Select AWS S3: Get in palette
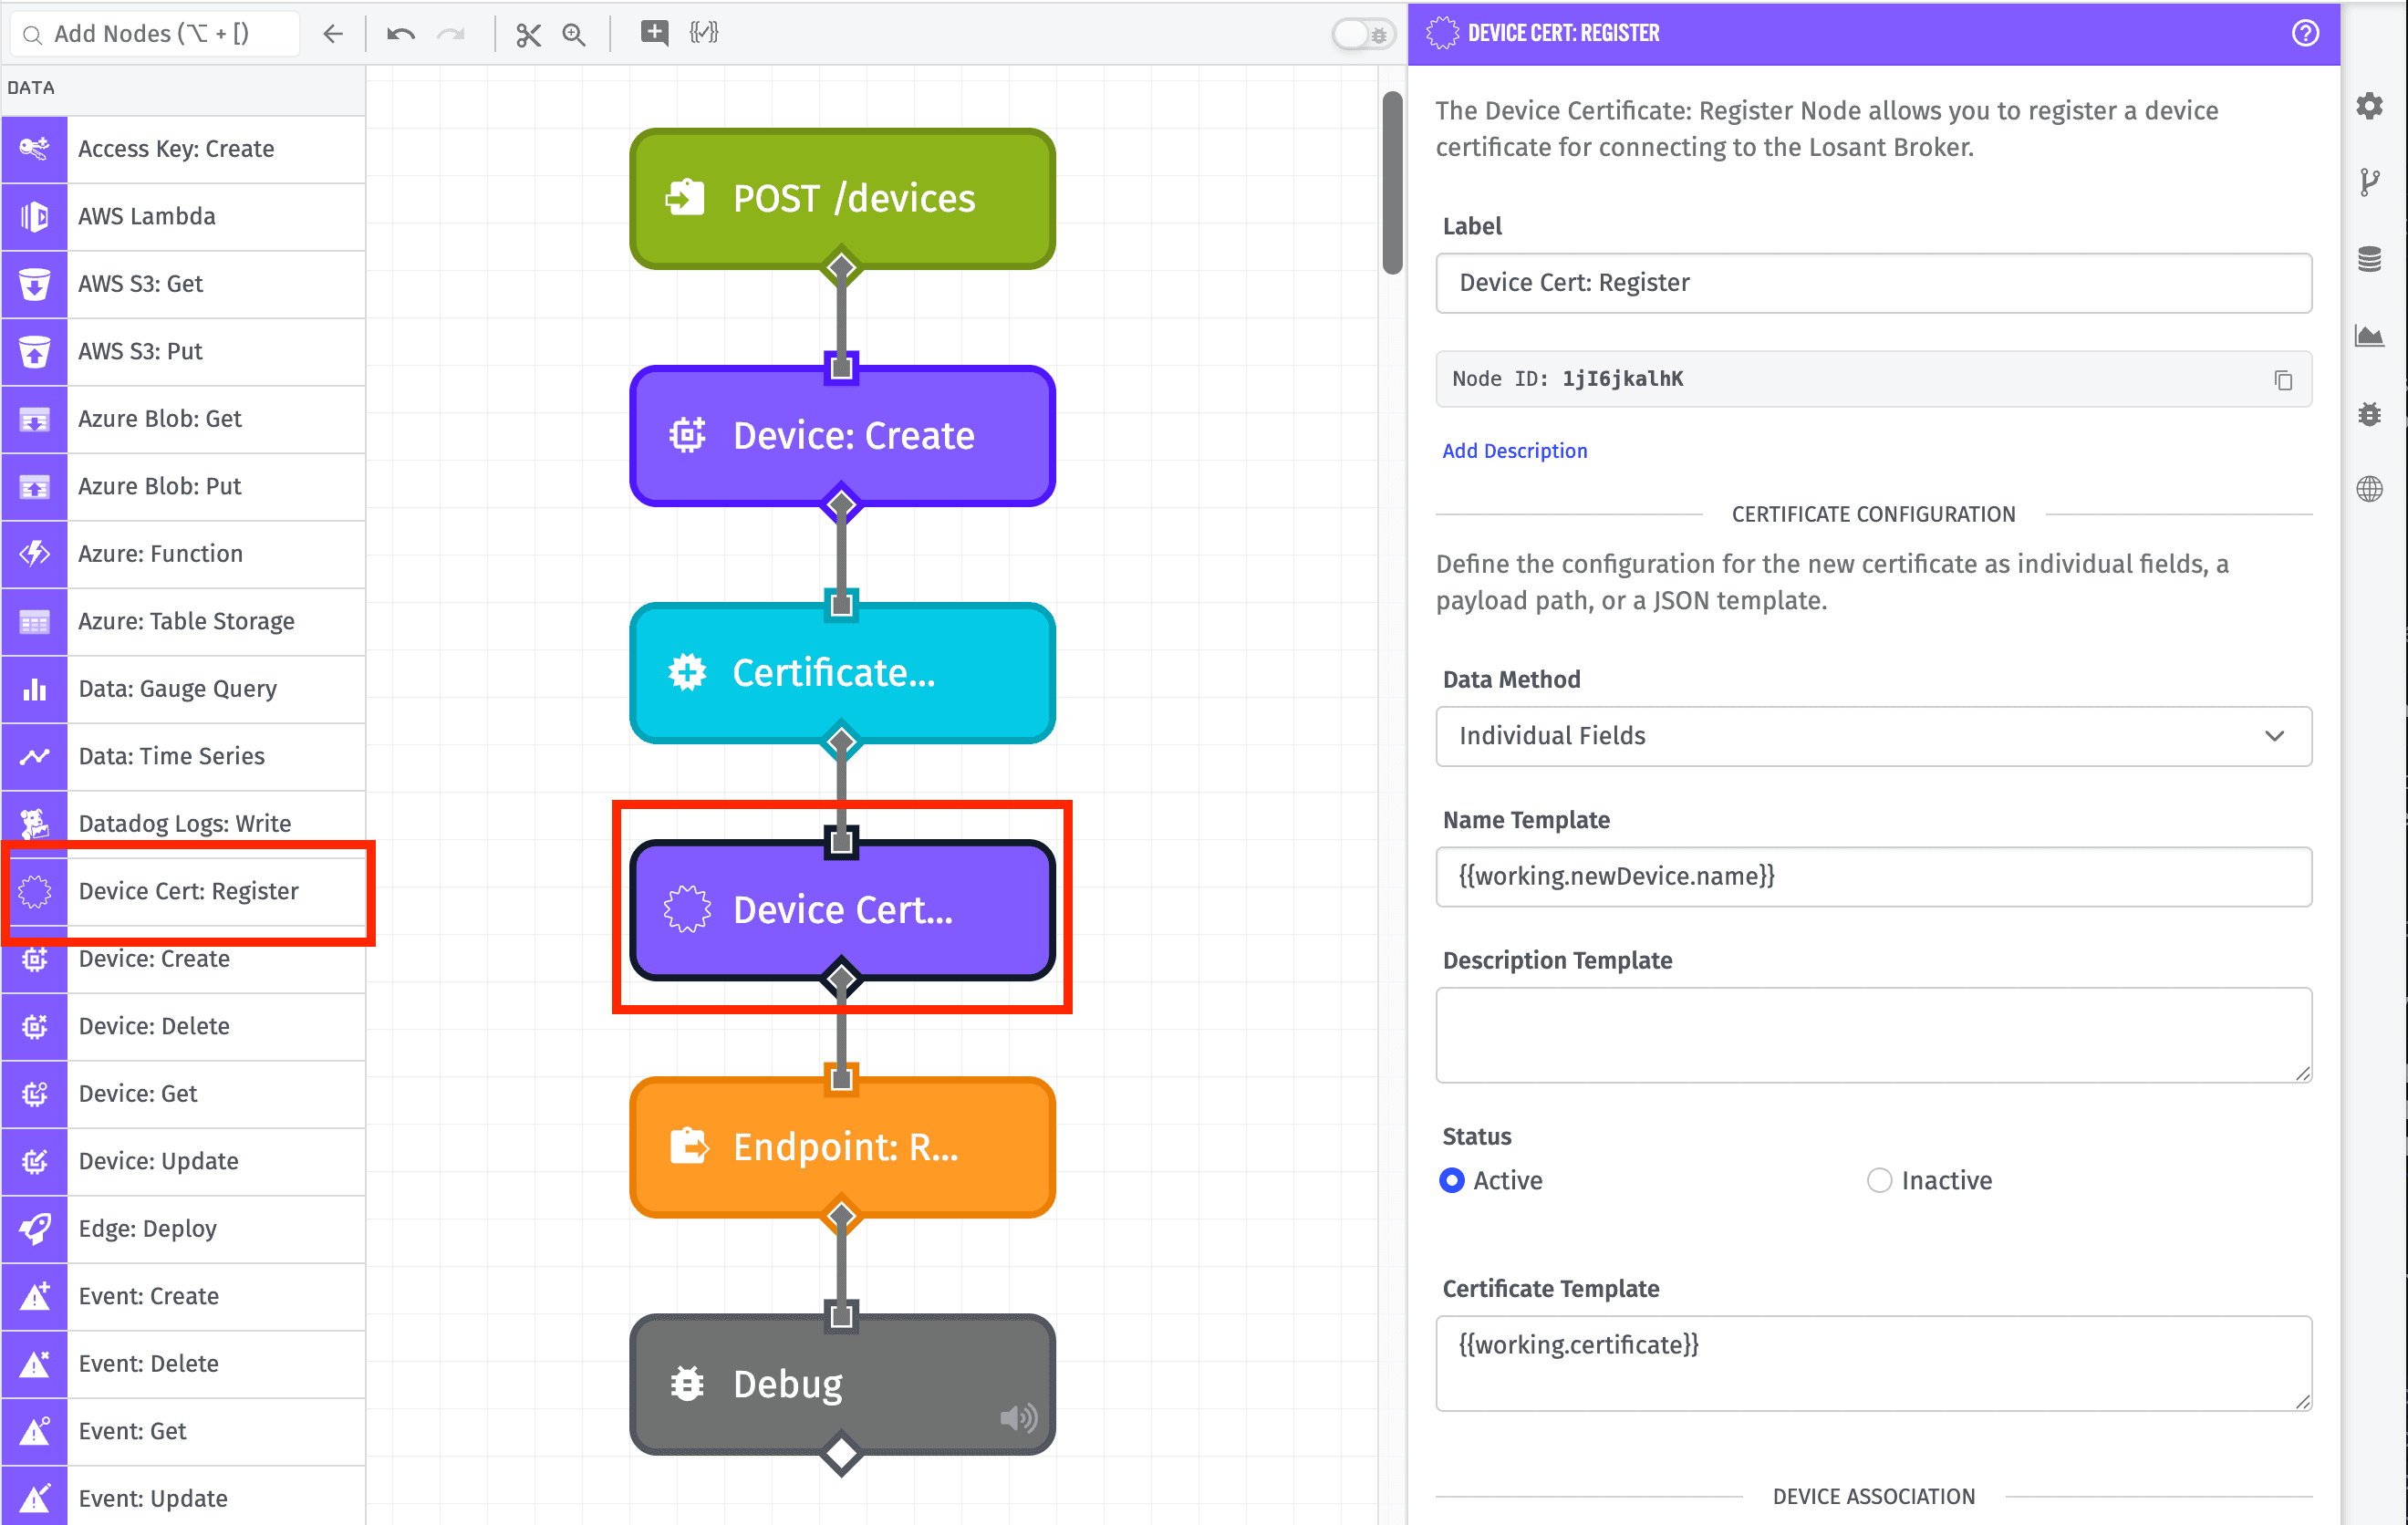 [x=183, y=284]
